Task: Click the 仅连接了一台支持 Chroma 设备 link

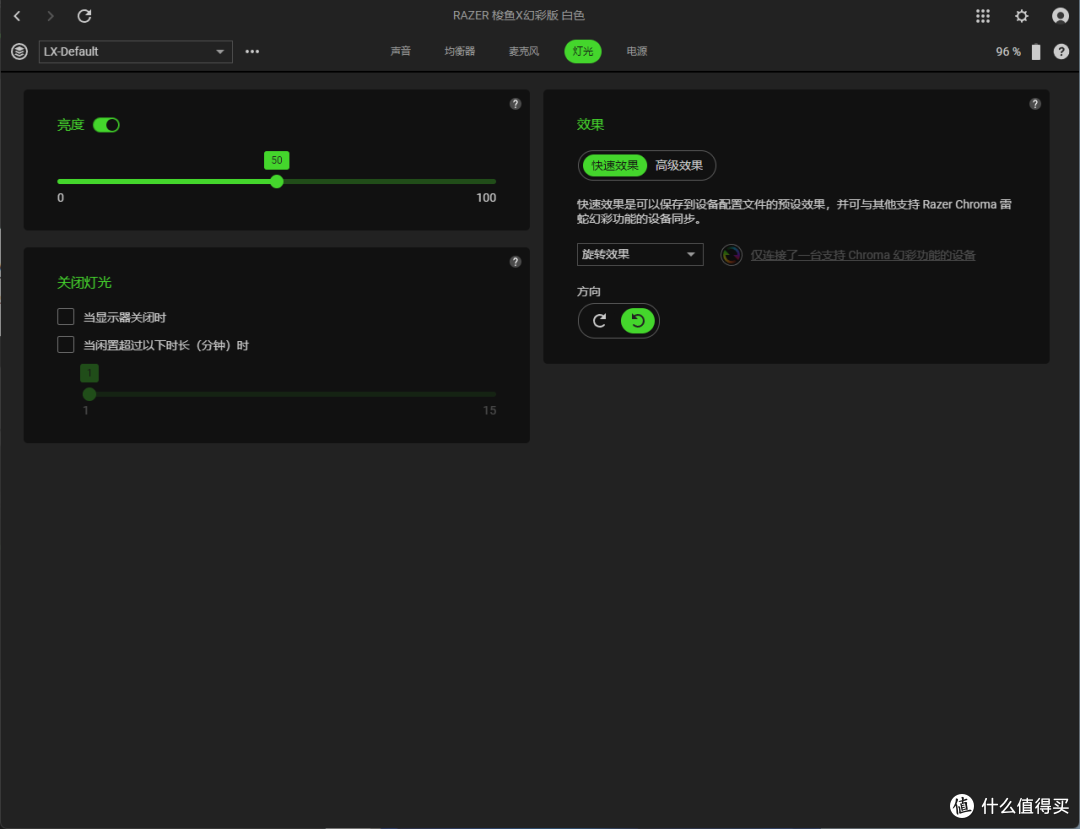Action: [x=863, y=255]
